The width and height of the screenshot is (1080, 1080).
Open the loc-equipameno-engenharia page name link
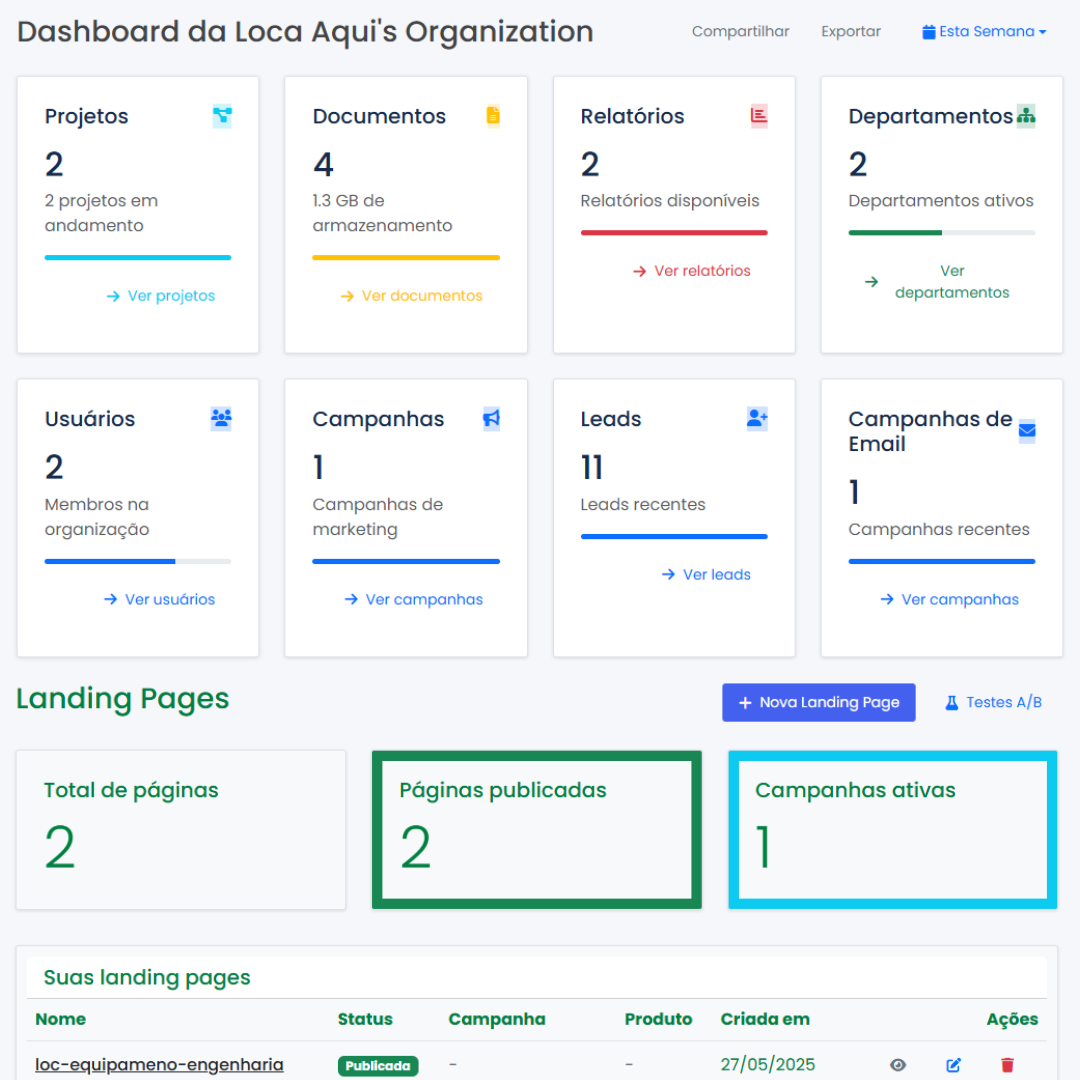(x=159, y=1065)
